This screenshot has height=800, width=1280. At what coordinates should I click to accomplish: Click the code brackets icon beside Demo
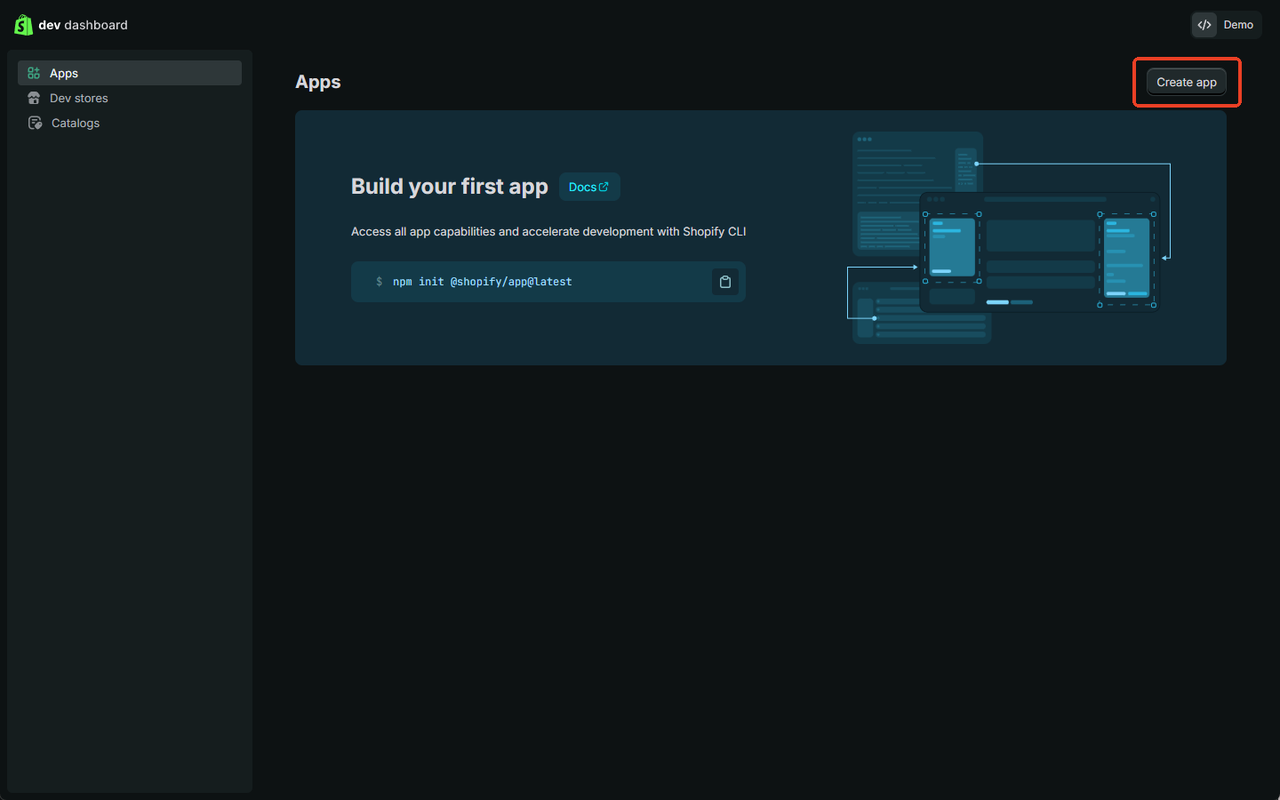click(1204, 25)
